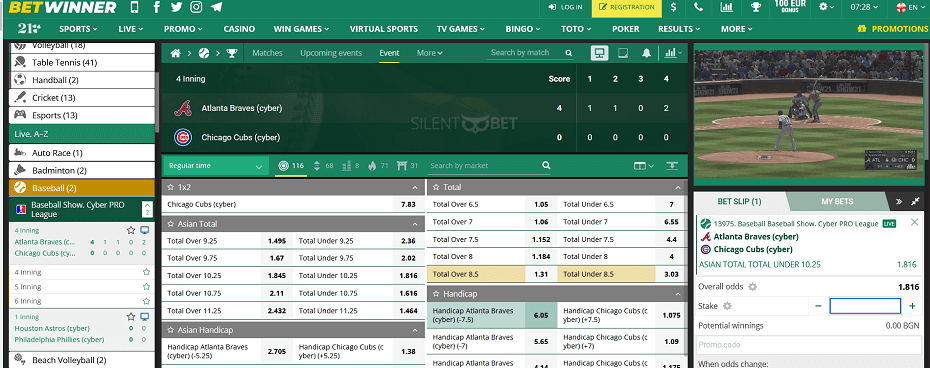Viewport: 930px width, 368px height.
Task: Switch to the MY BETS tab
Action: coord(836,201)
